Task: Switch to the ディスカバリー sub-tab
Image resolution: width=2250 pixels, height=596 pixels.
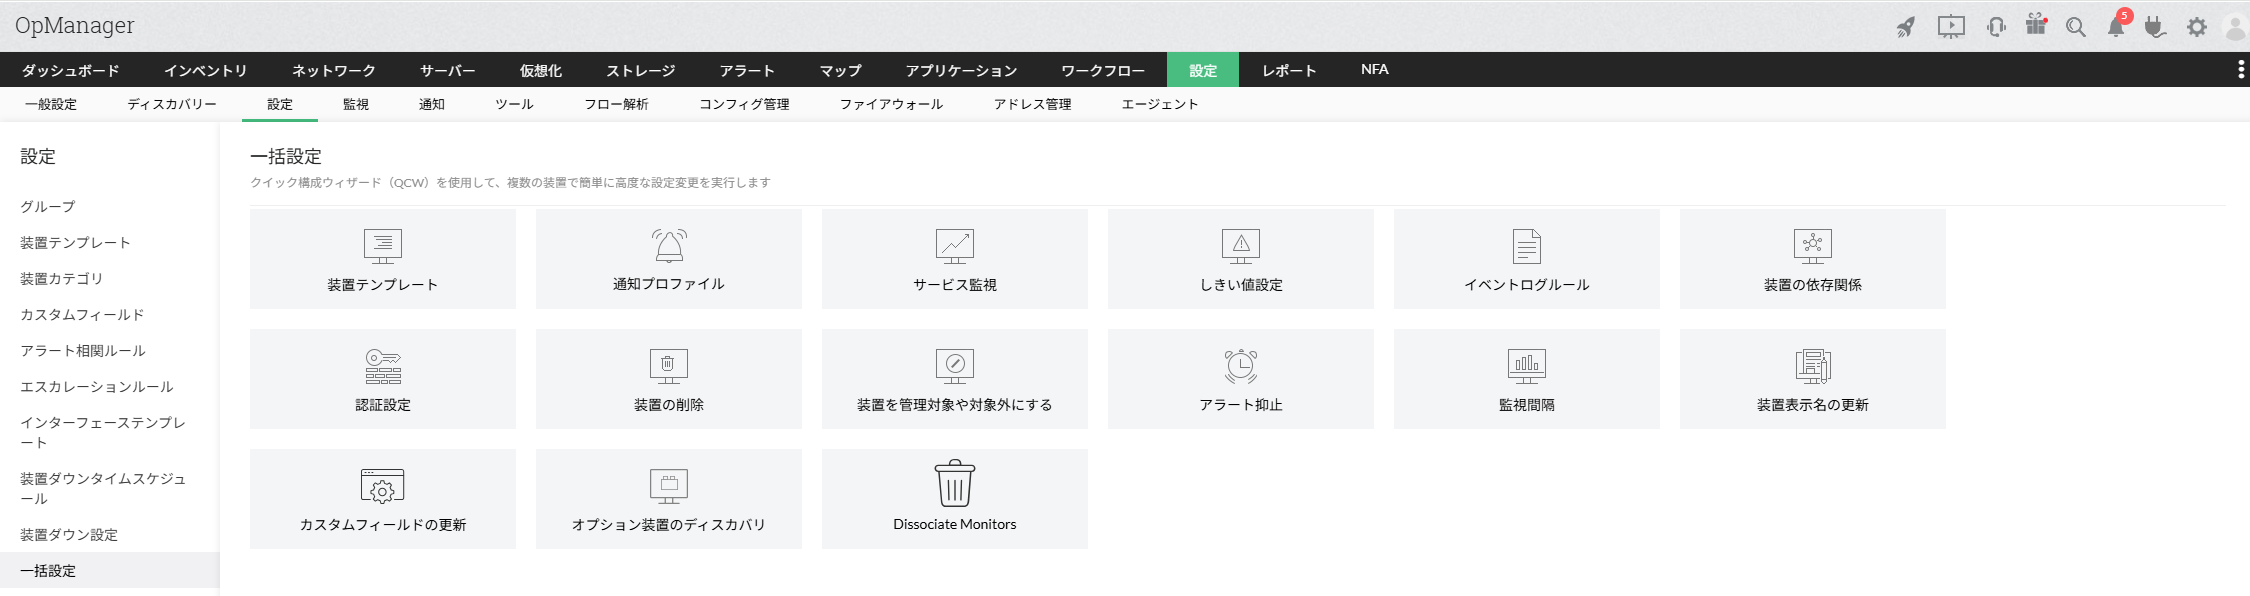Action: point(172,104)
